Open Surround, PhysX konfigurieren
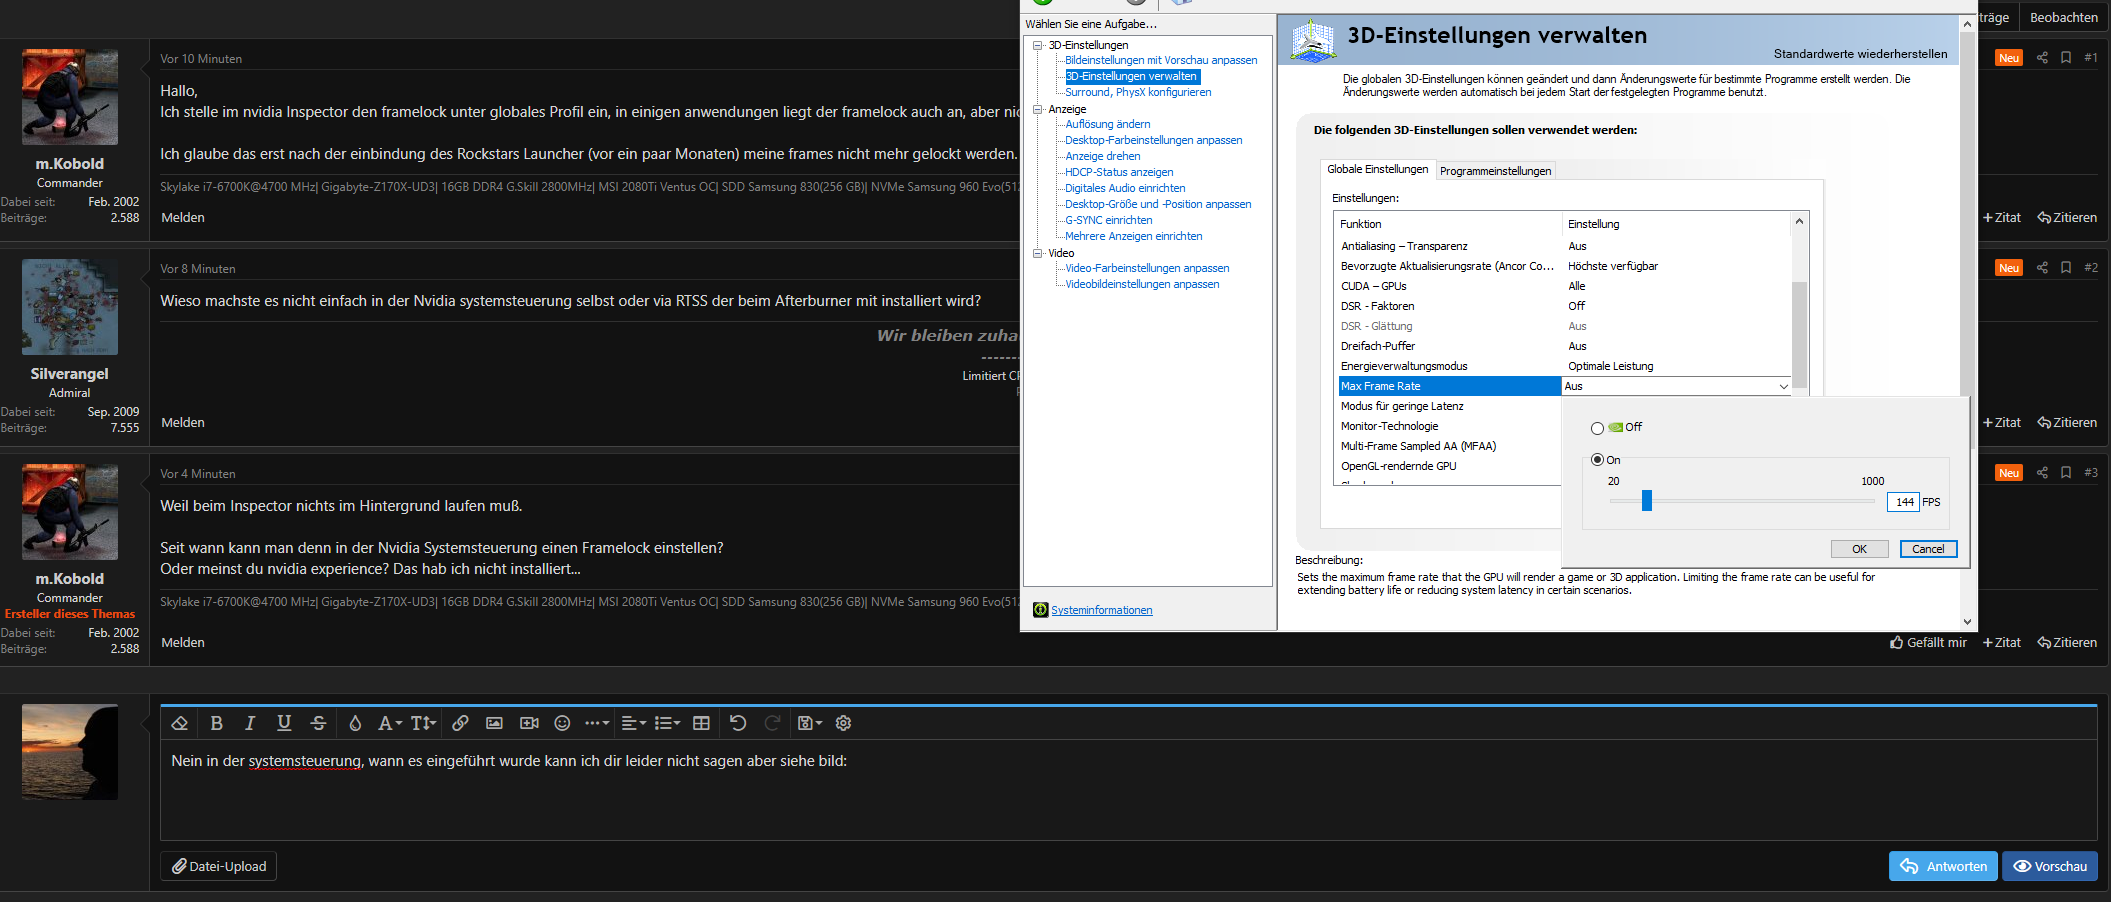The width and height of the screenshot is (2111, 902). 1138,92
